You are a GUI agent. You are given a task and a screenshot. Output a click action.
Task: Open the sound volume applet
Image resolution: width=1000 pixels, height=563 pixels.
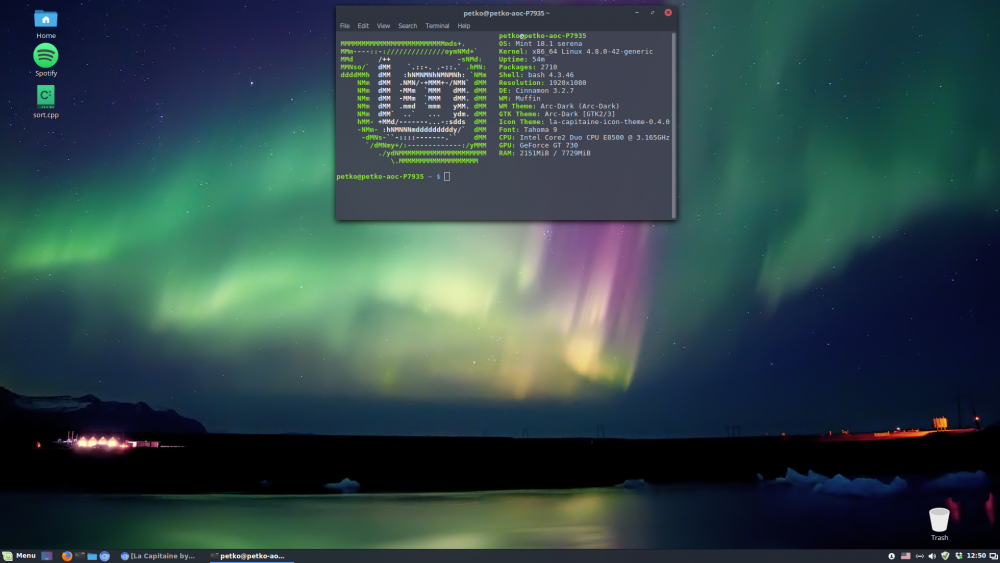click(932, 556)
